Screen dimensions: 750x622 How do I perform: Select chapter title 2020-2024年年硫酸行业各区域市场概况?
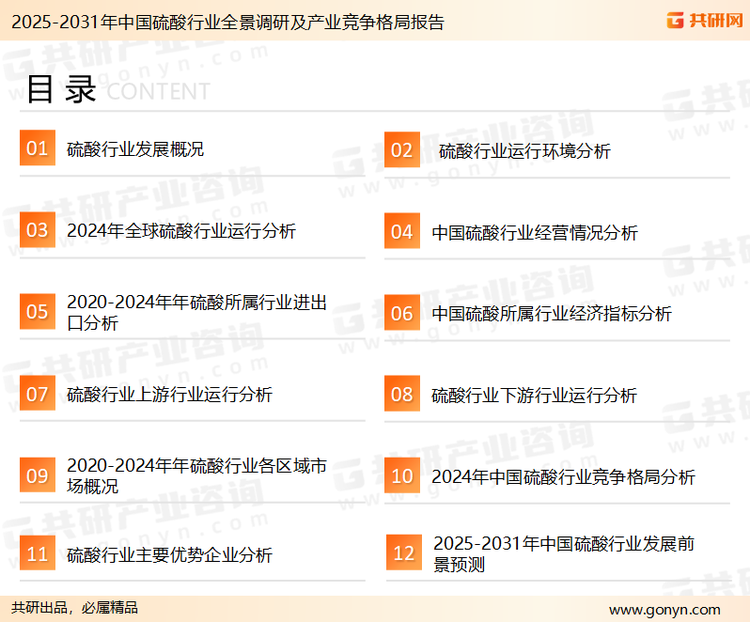tap(197, 476)
